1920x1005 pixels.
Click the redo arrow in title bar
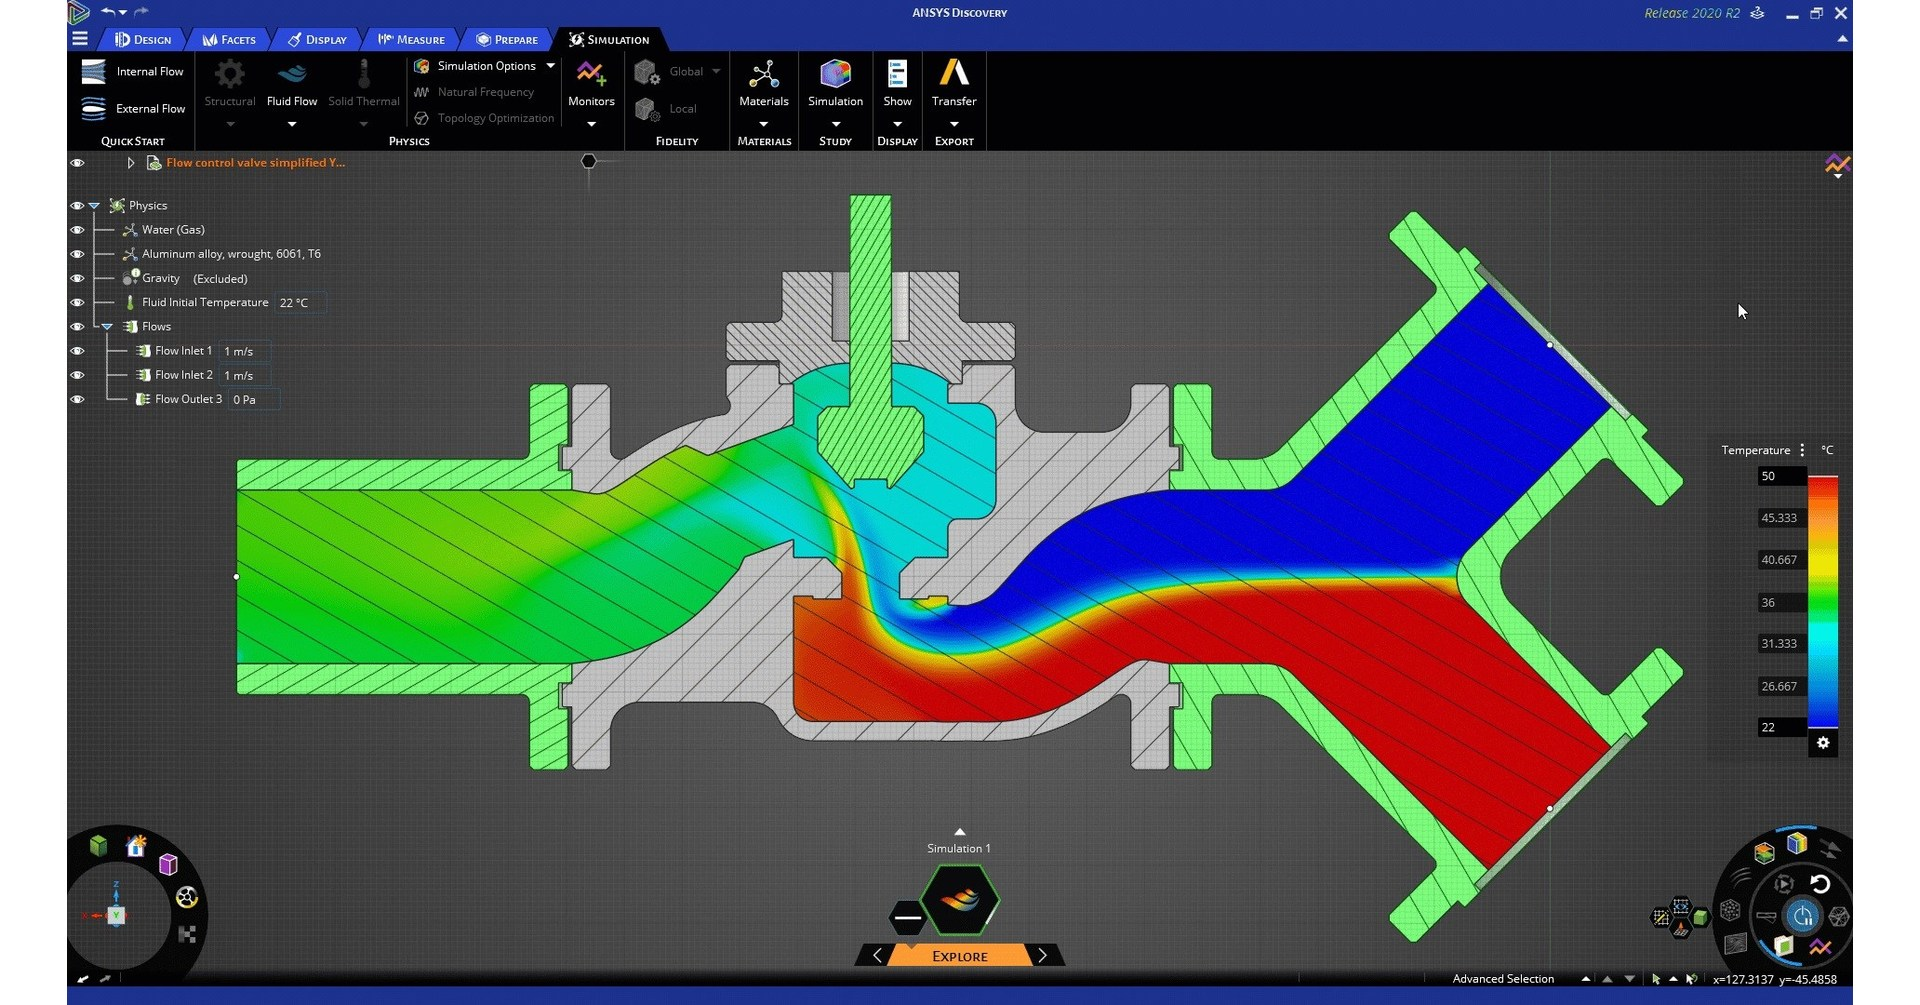point(141,11)
